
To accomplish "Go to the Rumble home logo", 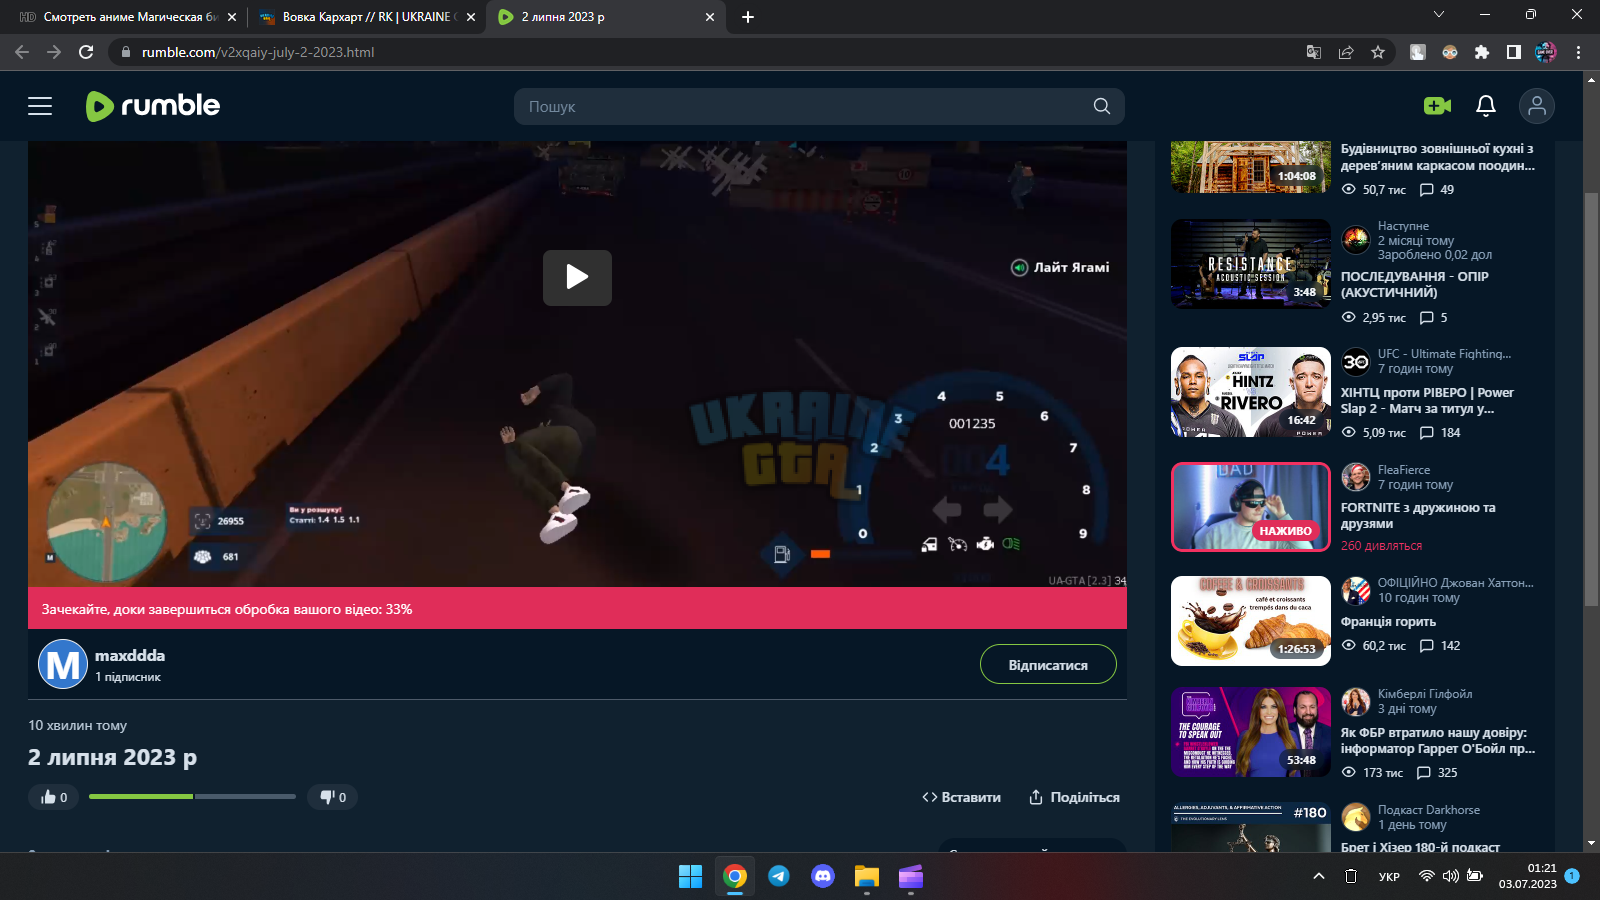I will (153, 106).
